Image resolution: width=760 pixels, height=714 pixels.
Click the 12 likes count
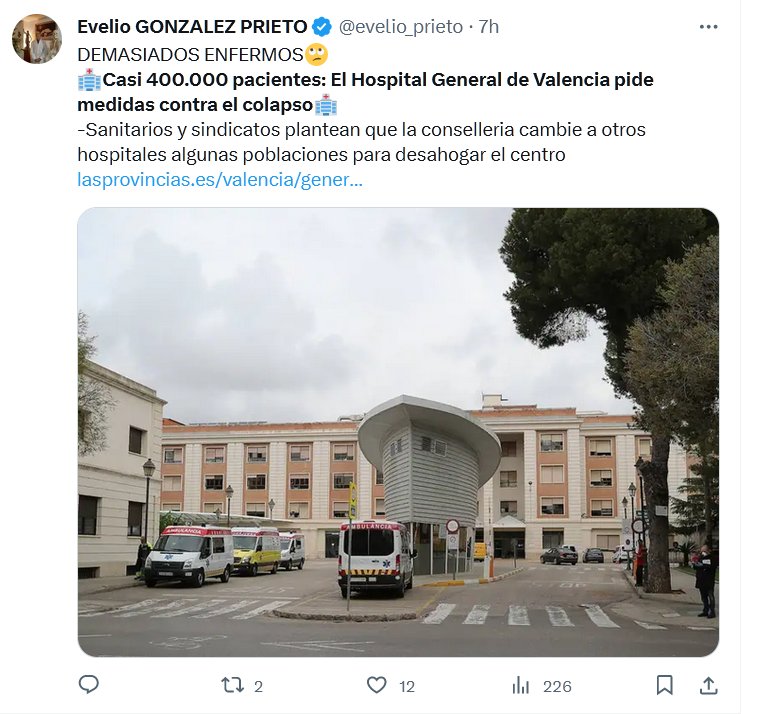(x=407, y=686)
